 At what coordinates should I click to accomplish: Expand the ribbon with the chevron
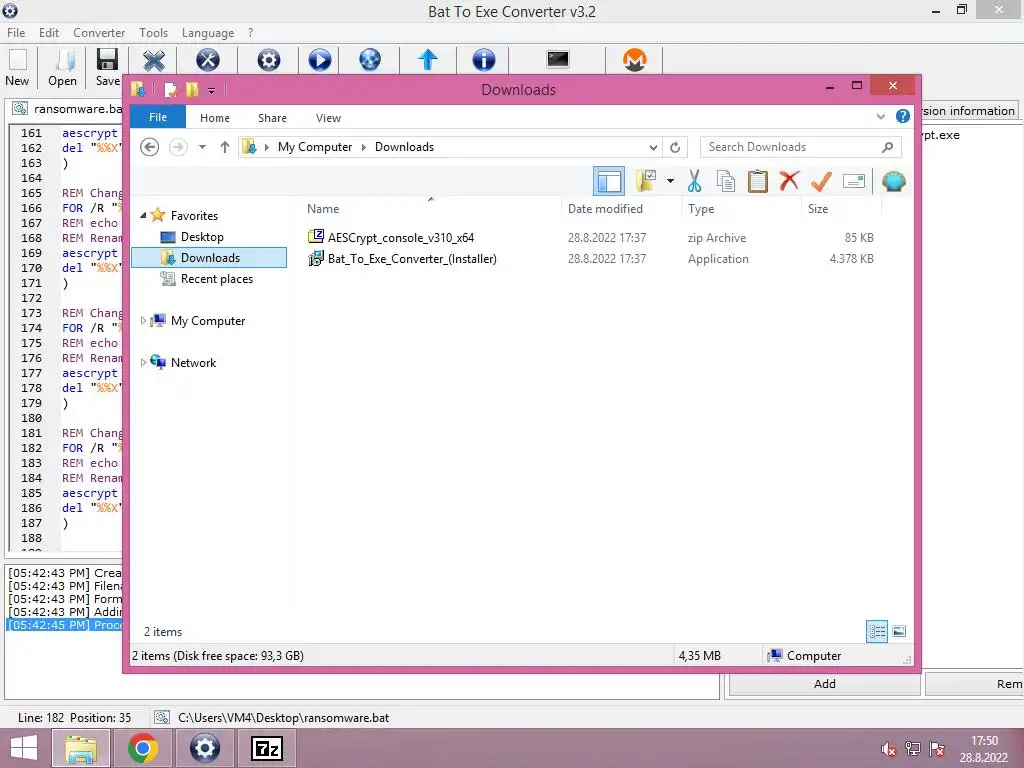tap(880, 116)
